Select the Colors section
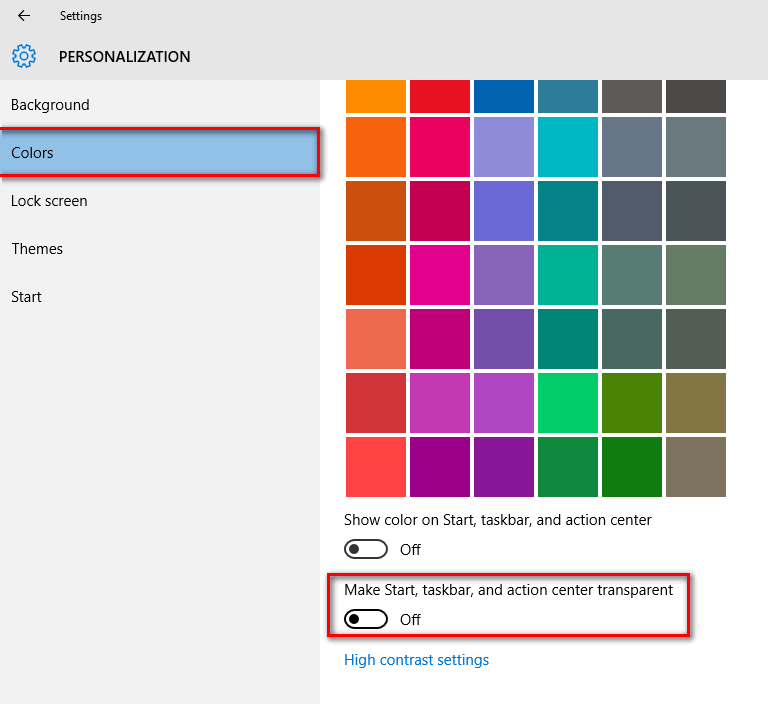Image resolution: width=768 pixels, height=704 pixels. (160, 152)
